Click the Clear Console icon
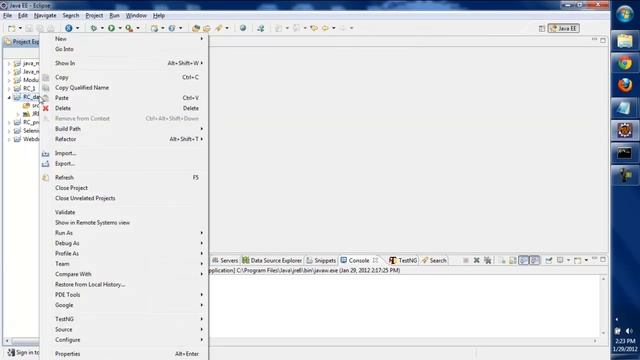 502,260
